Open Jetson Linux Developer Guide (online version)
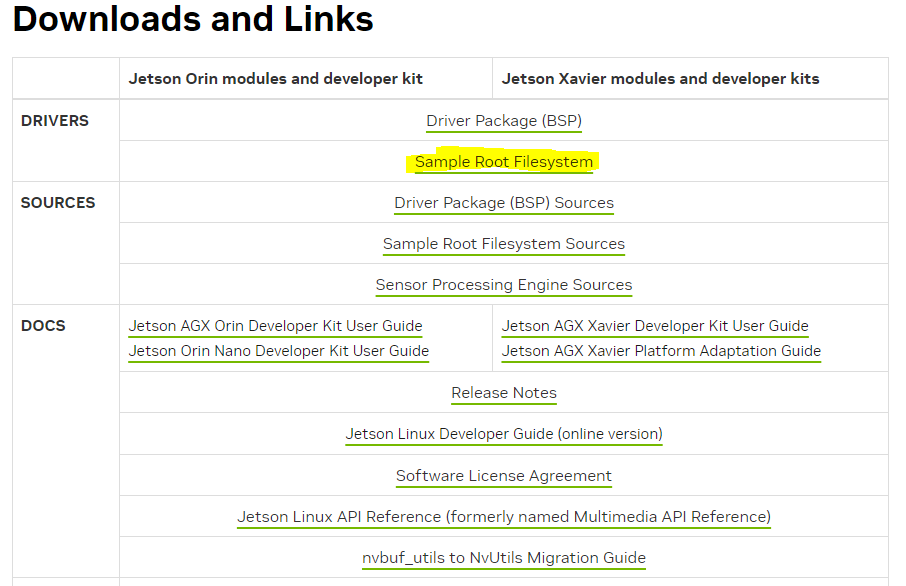The height and width of the screenshot is (586, 906). (x=504, y=434)
